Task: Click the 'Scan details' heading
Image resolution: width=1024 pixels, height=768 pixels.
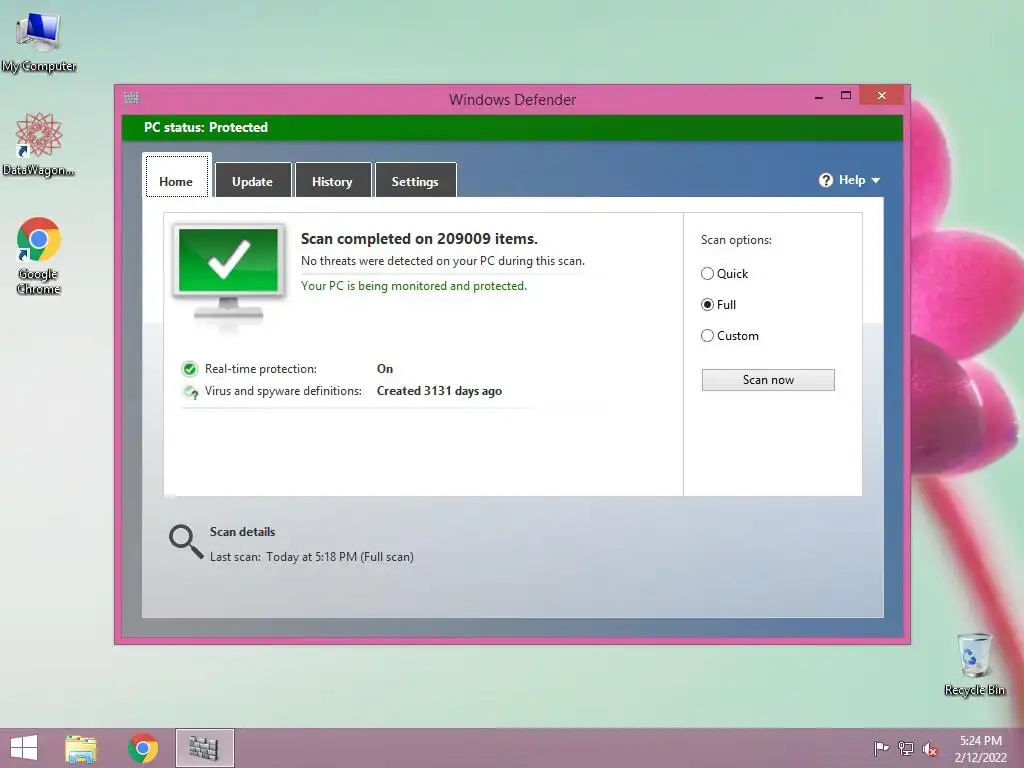Action: click(242, 532)
